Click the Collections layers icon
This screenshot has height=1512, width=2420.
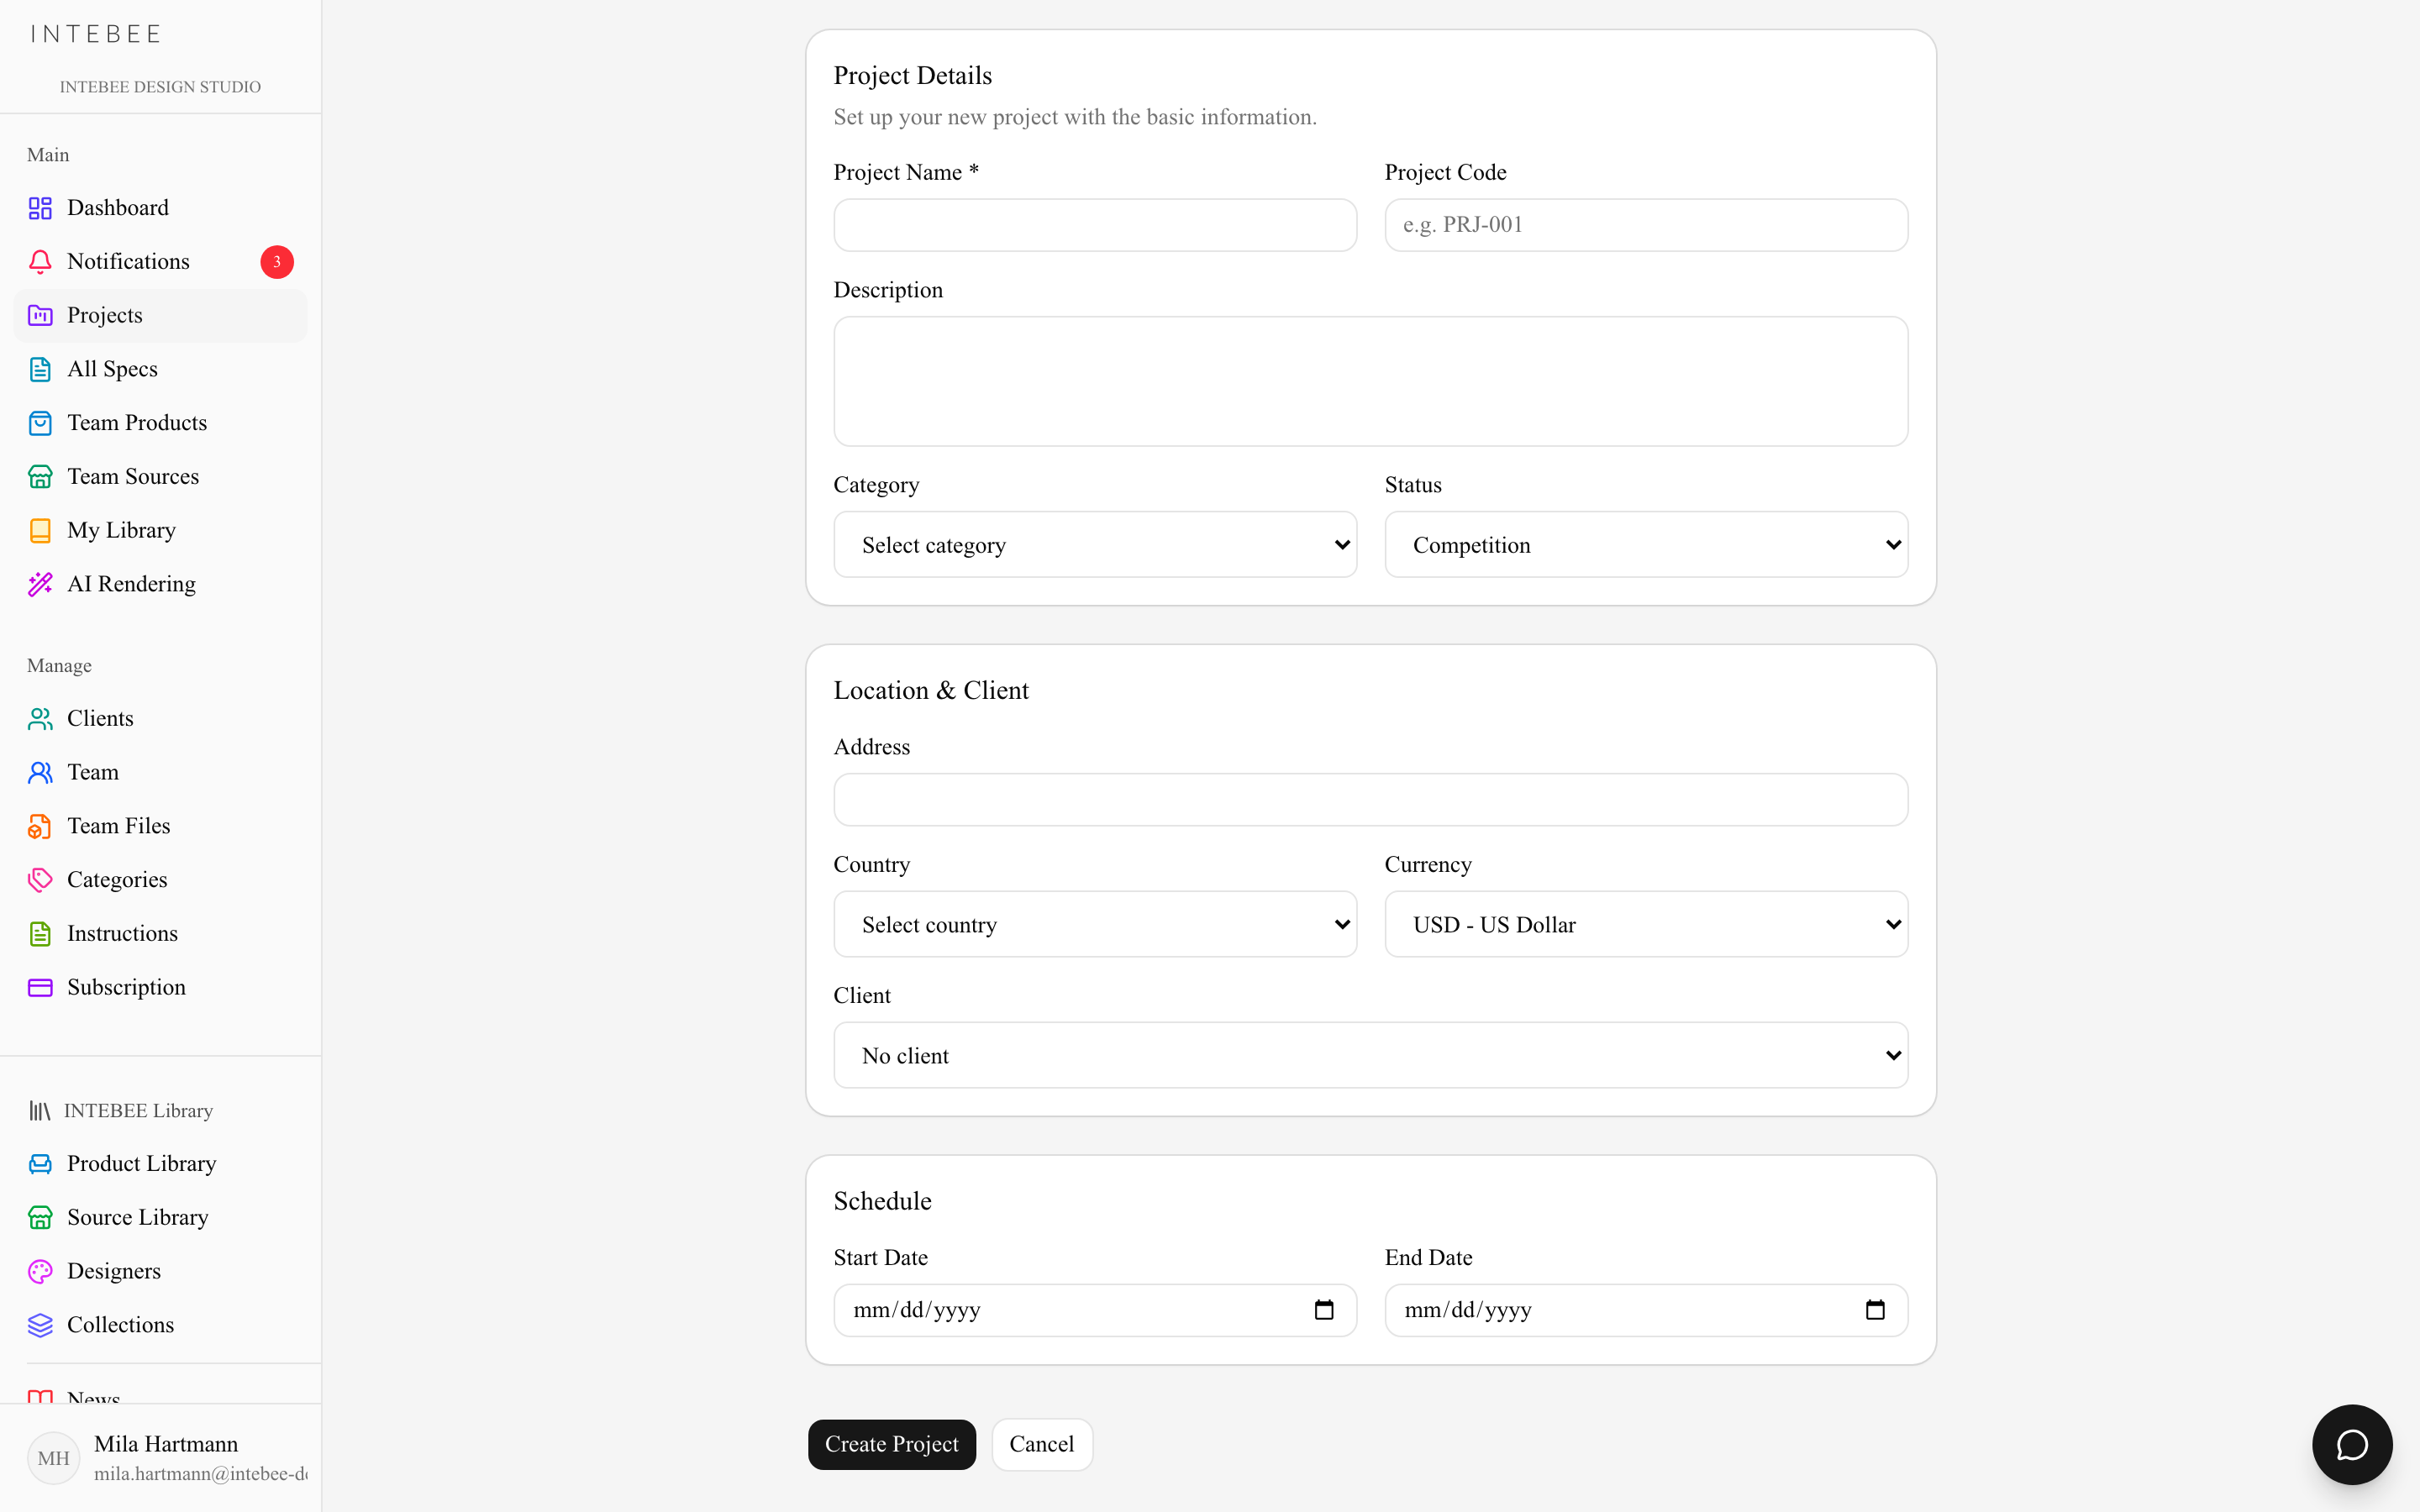pos(40,1325)
